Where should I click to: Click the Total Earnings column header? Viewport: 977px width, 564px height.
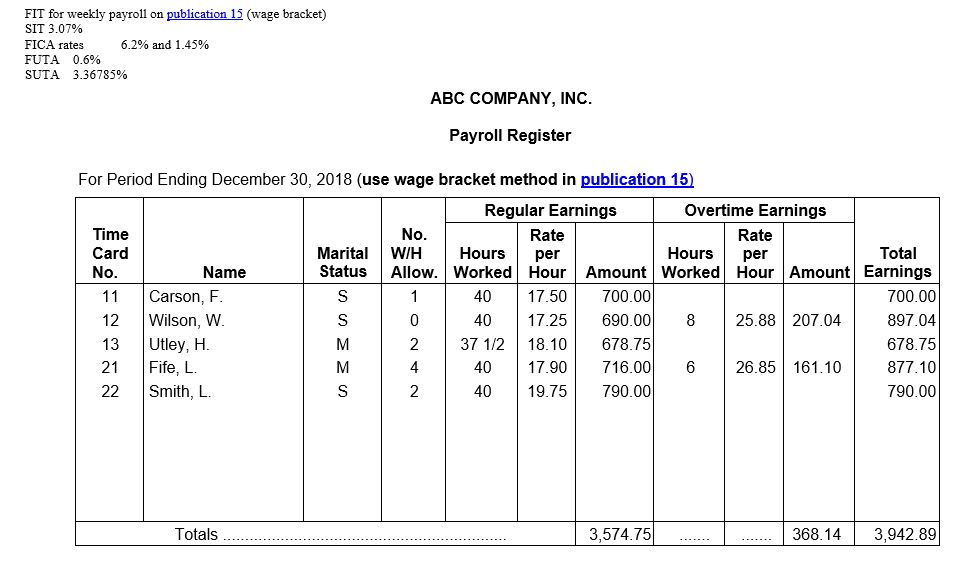(898, 262)
